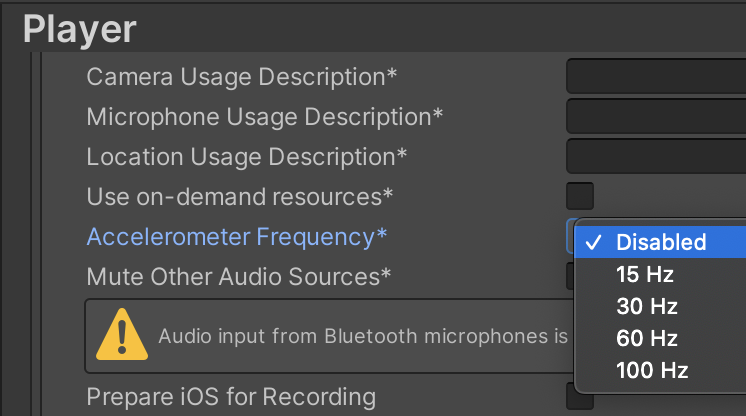This screenshot has width=746, height=416.
Task: Choose 15 Hz accelerometer frequency
Action: (x=645, y=274)
